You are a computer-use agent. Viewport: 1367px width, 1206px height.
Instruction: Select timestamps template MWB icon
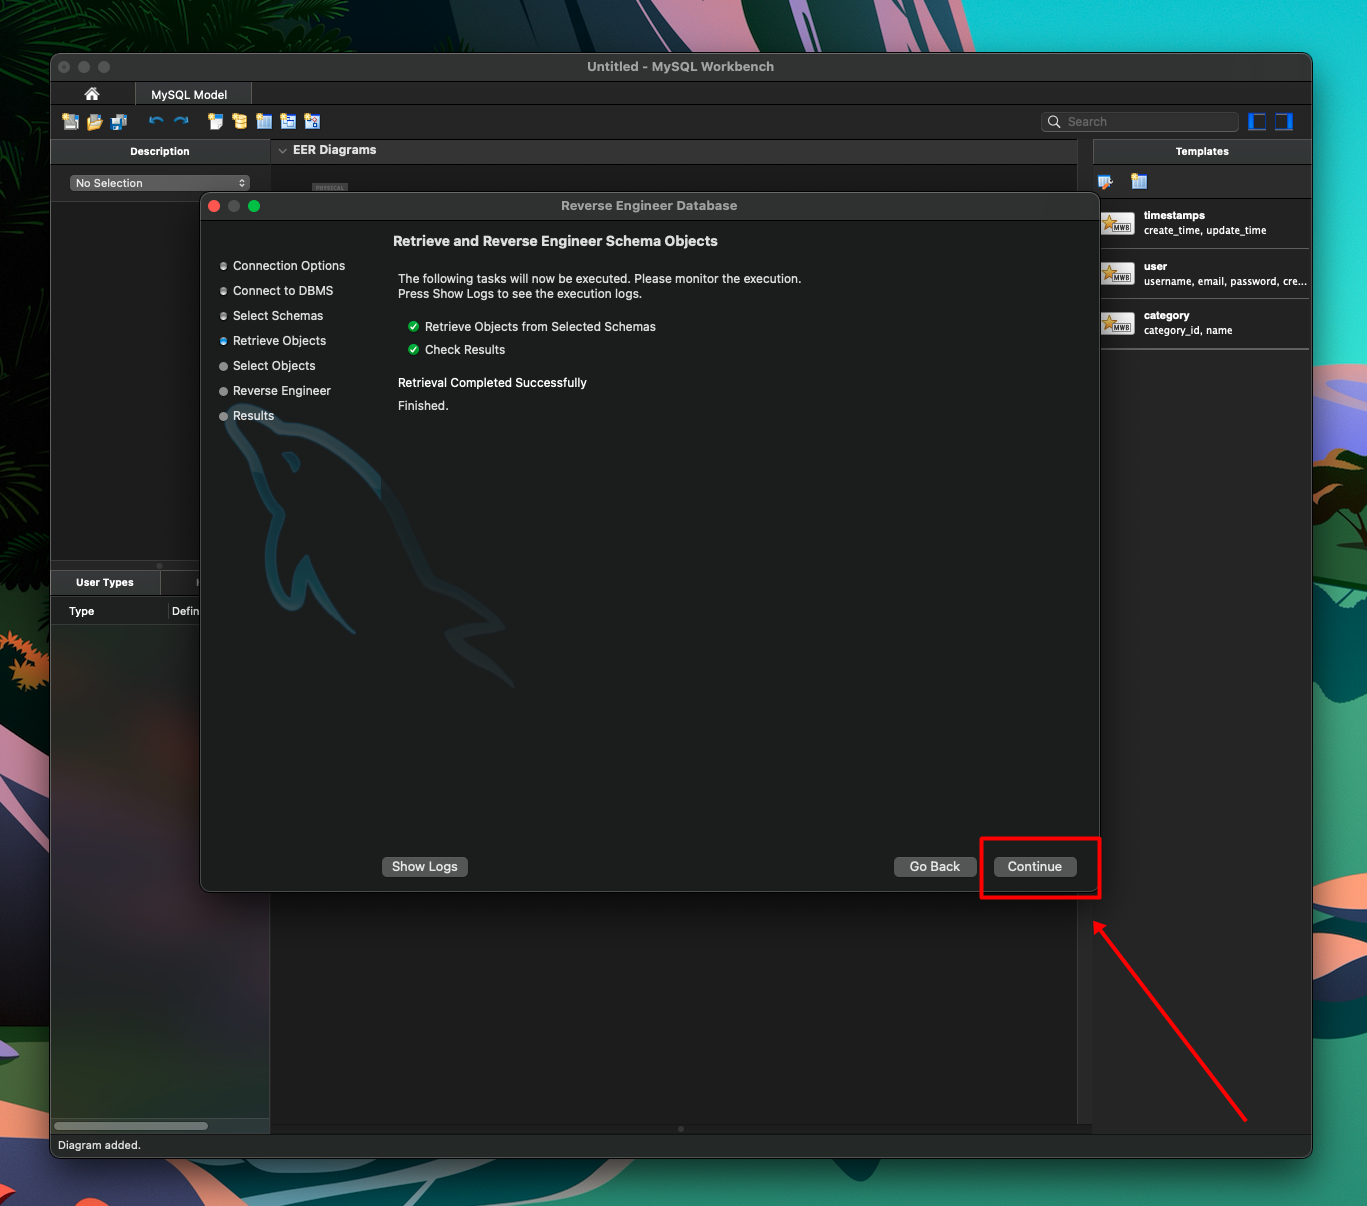coord(1118,223)
